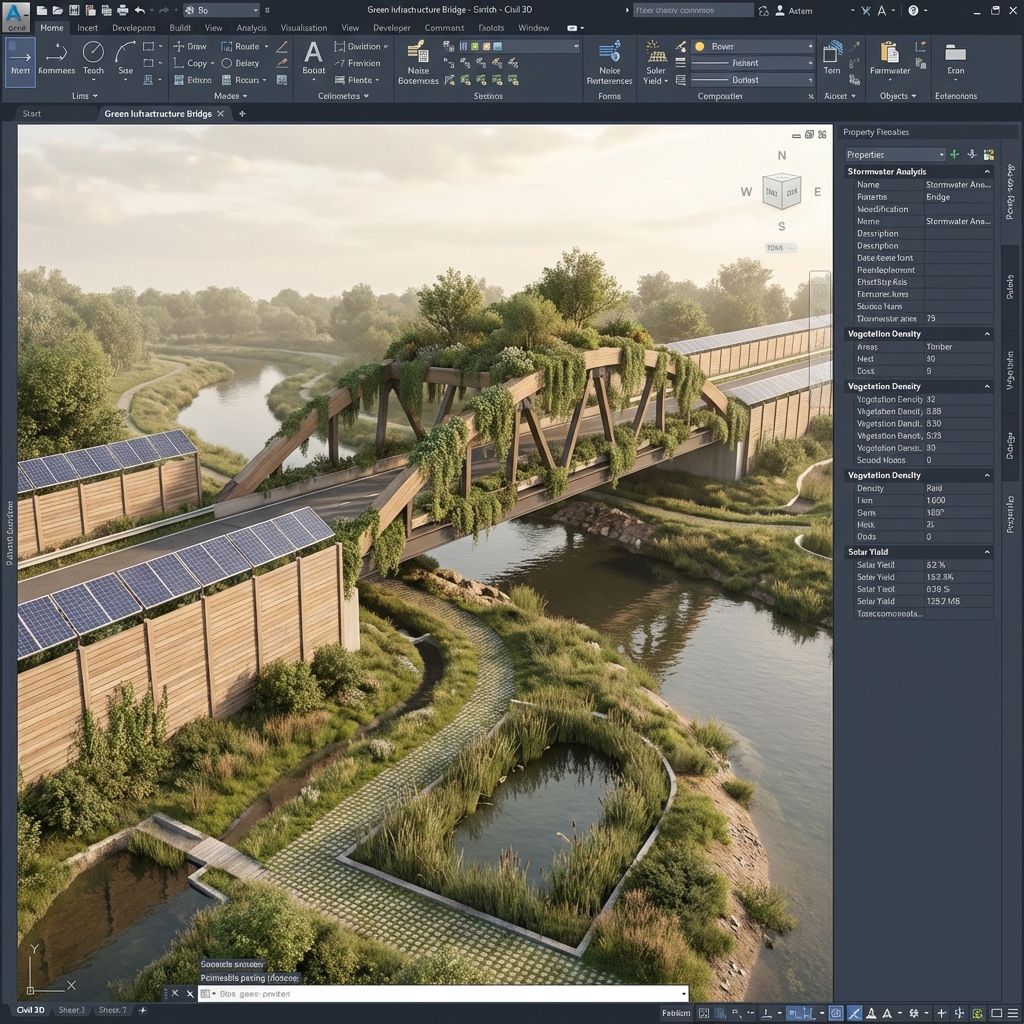The width and height of the screenshot is (1024, 1024).
Task: Toggle the Feblism status bar button
Action: pos(676,1012)
